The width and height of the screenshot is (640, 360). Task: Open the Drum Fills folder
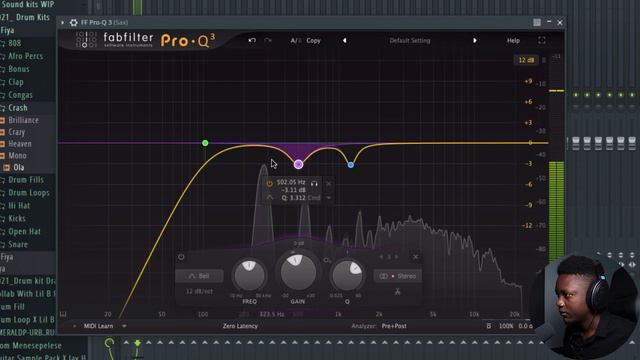tap(26, 180)
